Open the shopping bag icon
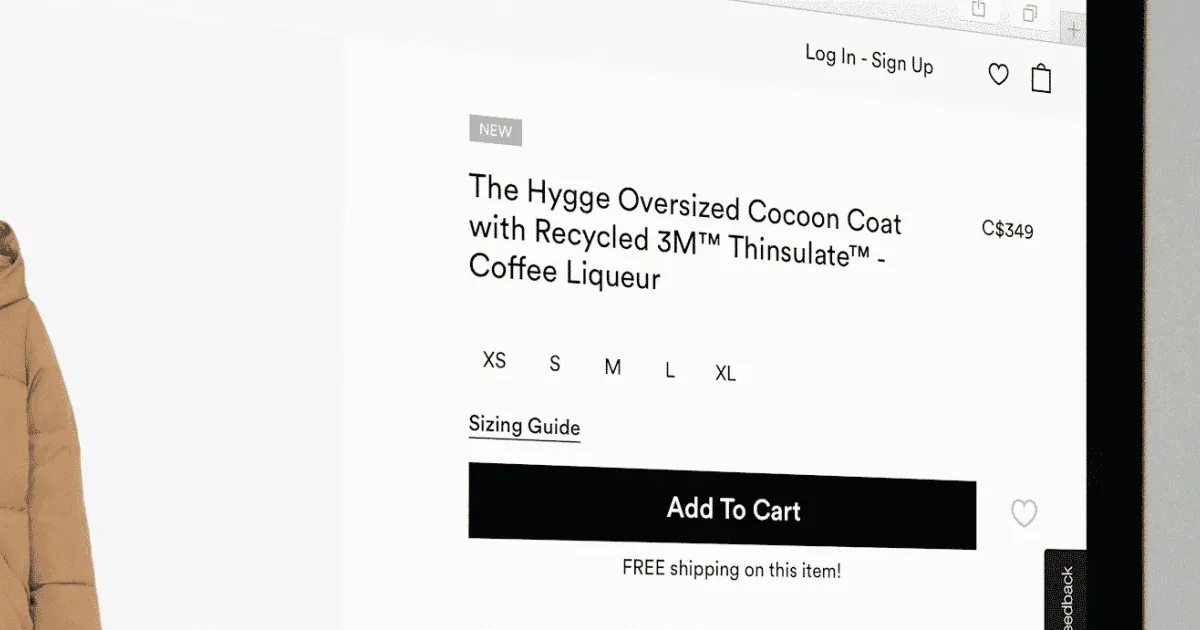 coord(1041,78)
